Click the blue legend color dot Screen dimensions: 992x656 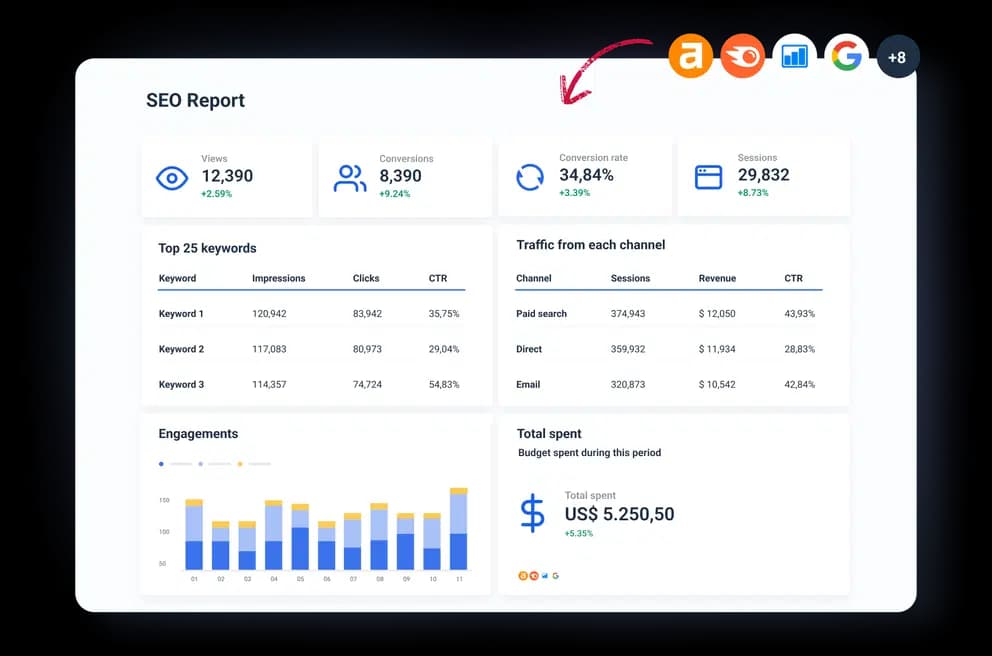tap(161, 464)
